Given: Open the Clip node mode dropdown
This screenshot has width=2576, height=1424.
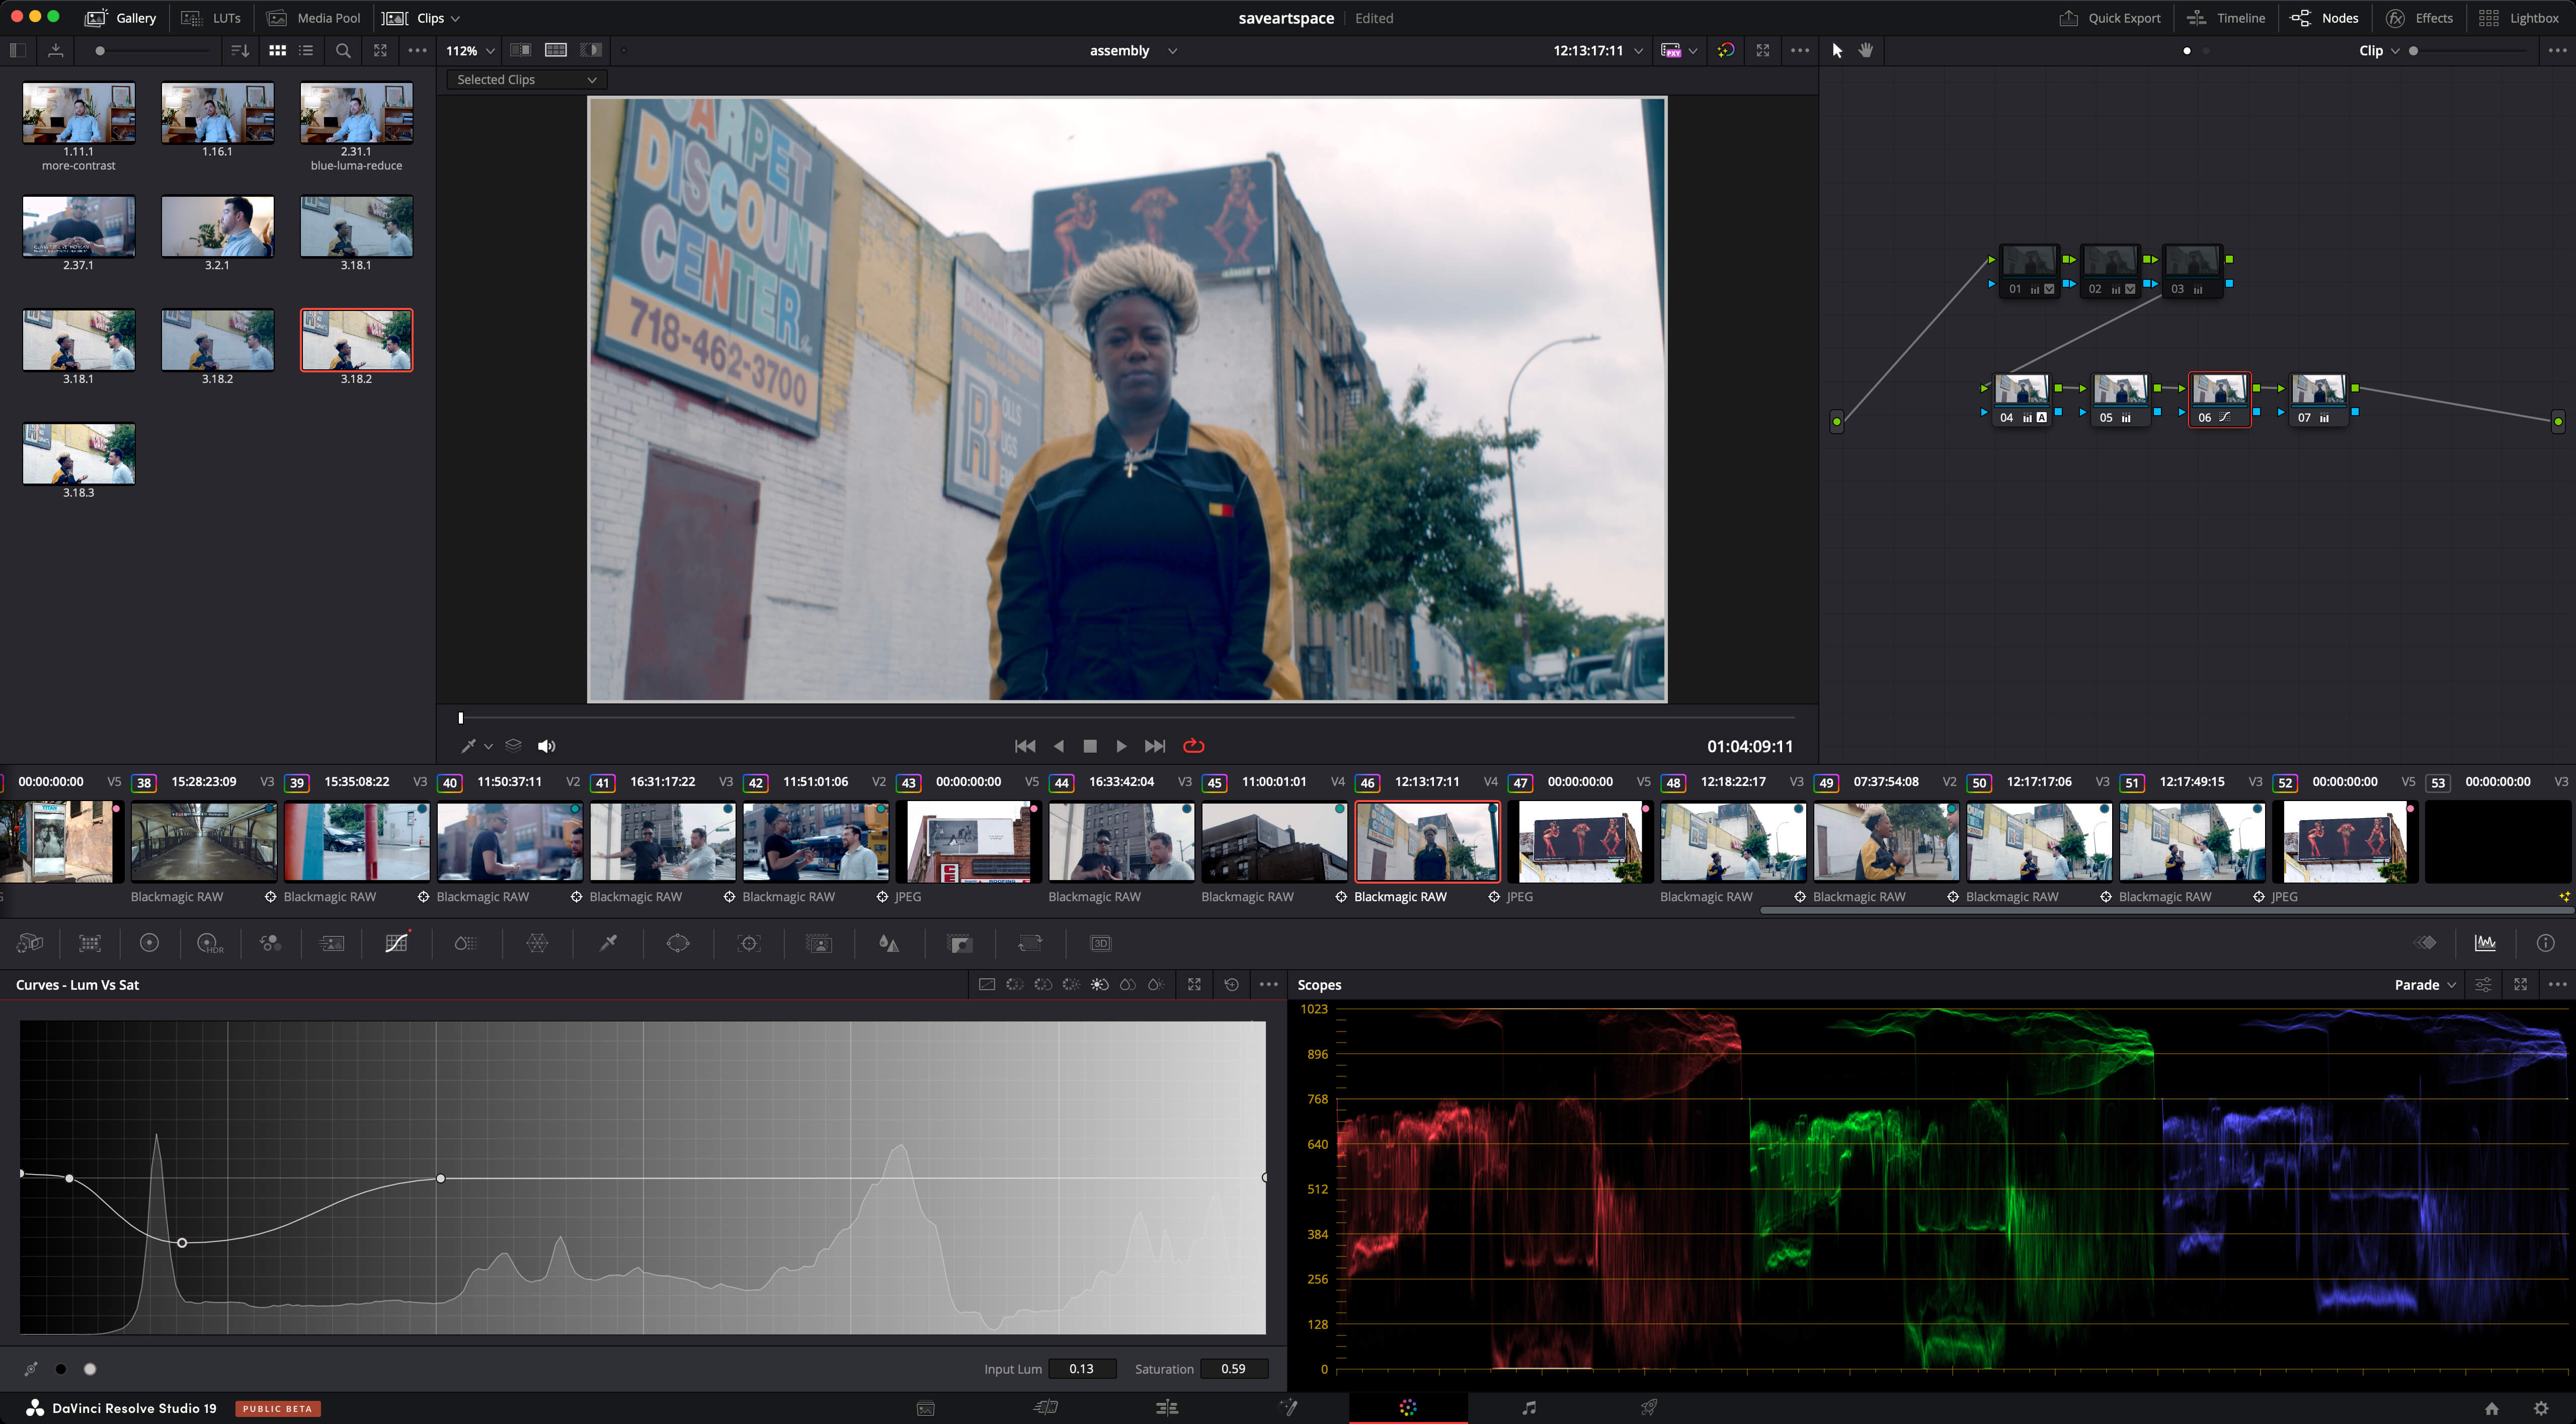Looking at the screenshot, I should [x=2379, y=50].
